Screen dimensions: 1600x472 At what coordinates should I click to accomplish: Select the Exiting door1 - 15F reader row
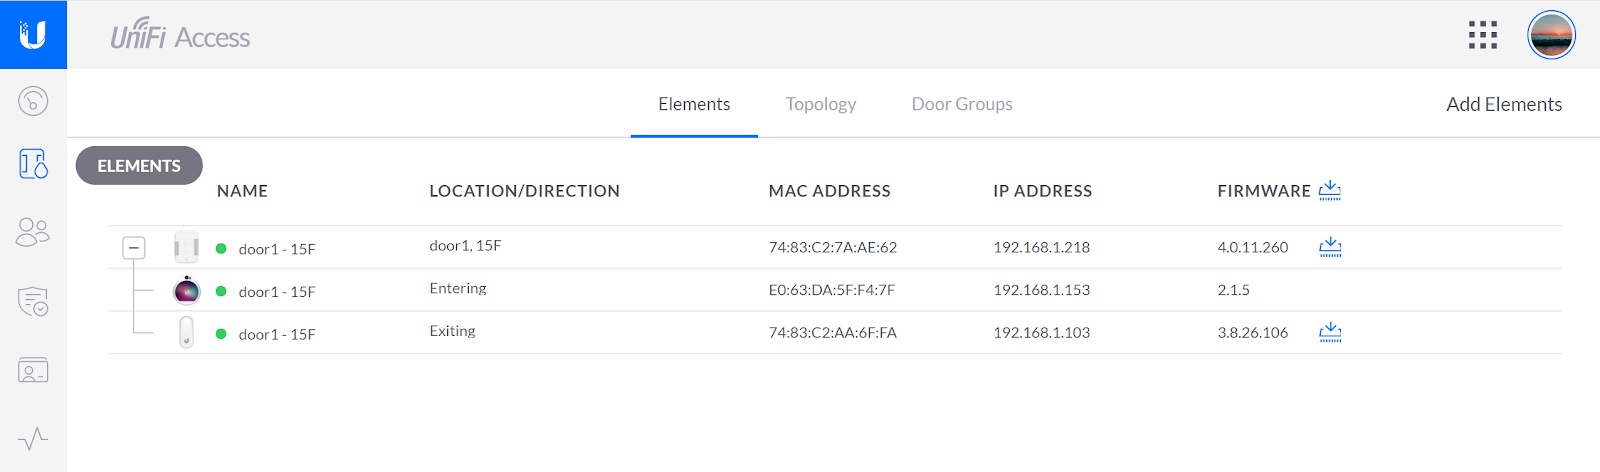(835, 333)
